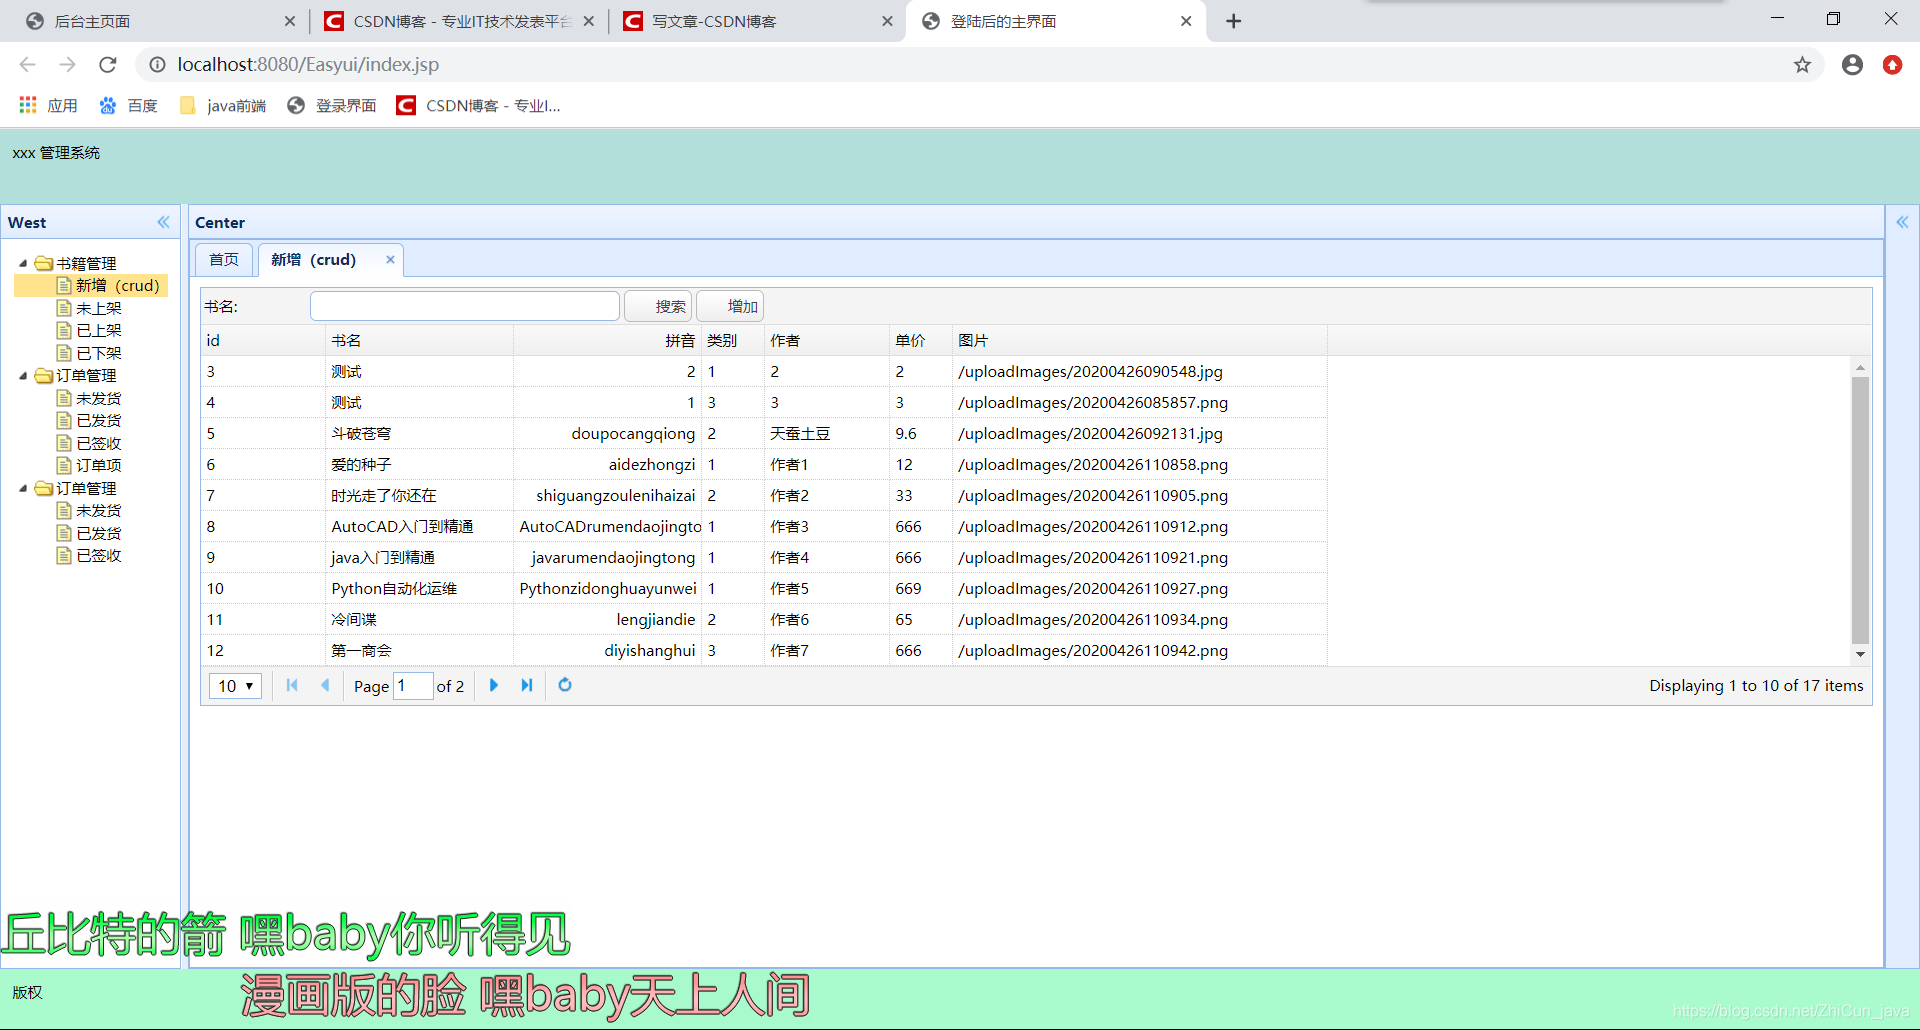The height and width of the screenshot is (1030, 1920).
Task: Refresh the datagrid with reload icon
Action: 565,685
